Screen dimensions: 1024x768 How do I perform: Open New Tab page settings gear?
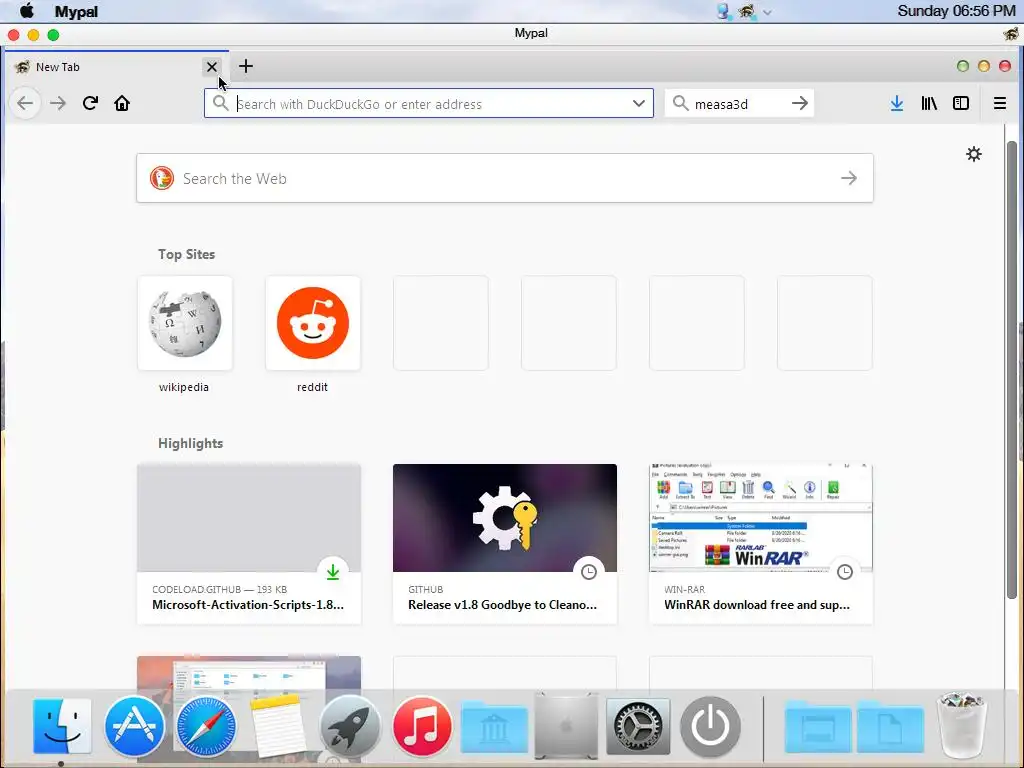click(x=974, y=154)
